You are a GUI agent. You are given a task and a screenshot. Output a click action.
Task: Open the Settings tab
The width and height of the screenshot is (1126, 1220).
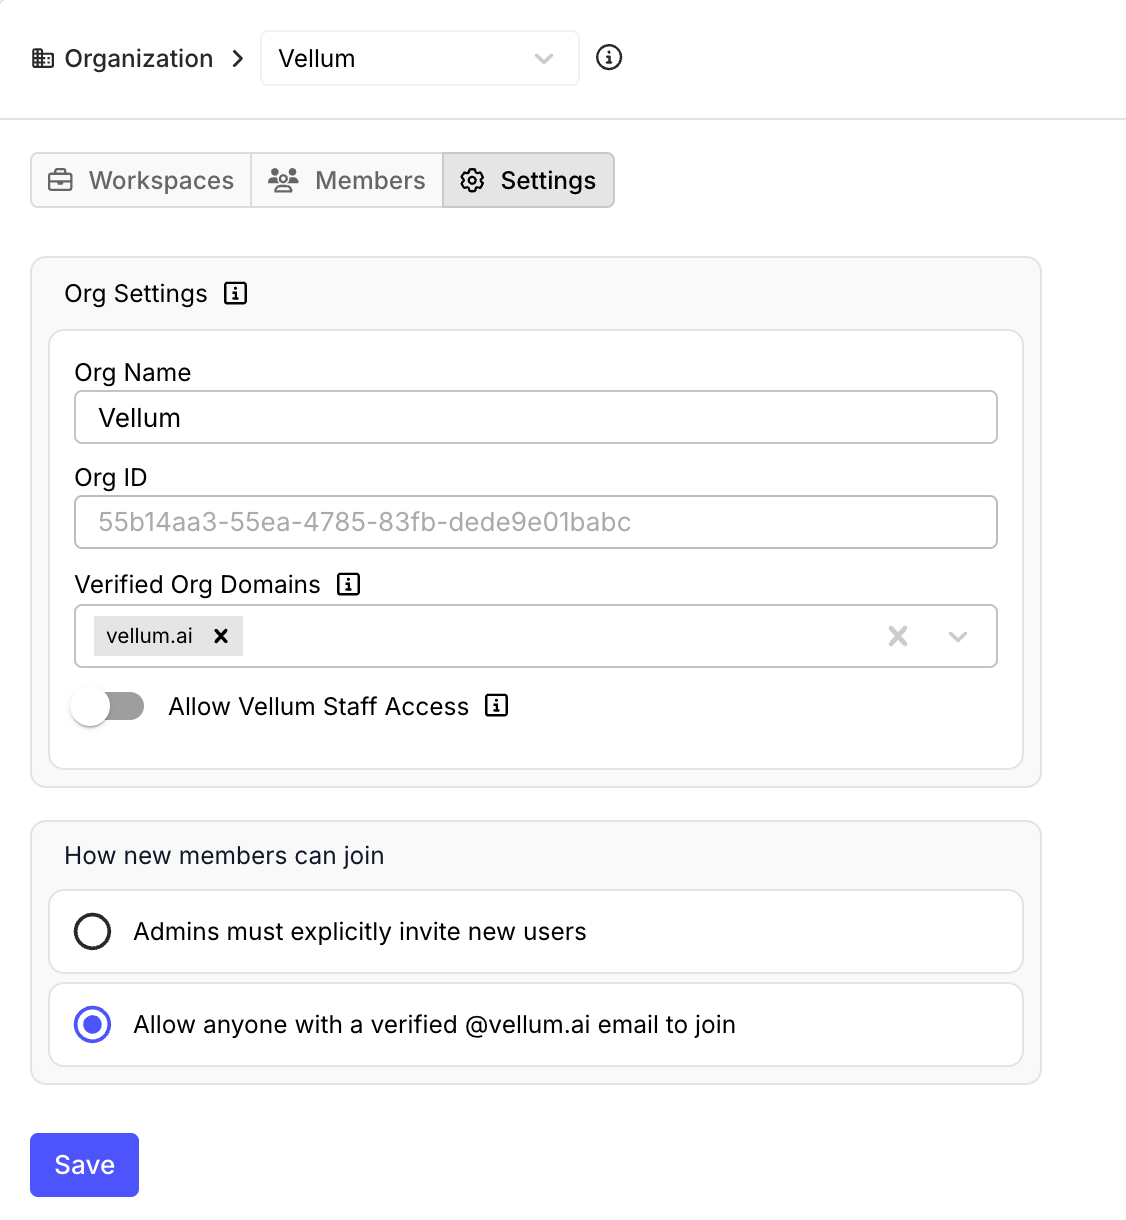coord(528,180)
